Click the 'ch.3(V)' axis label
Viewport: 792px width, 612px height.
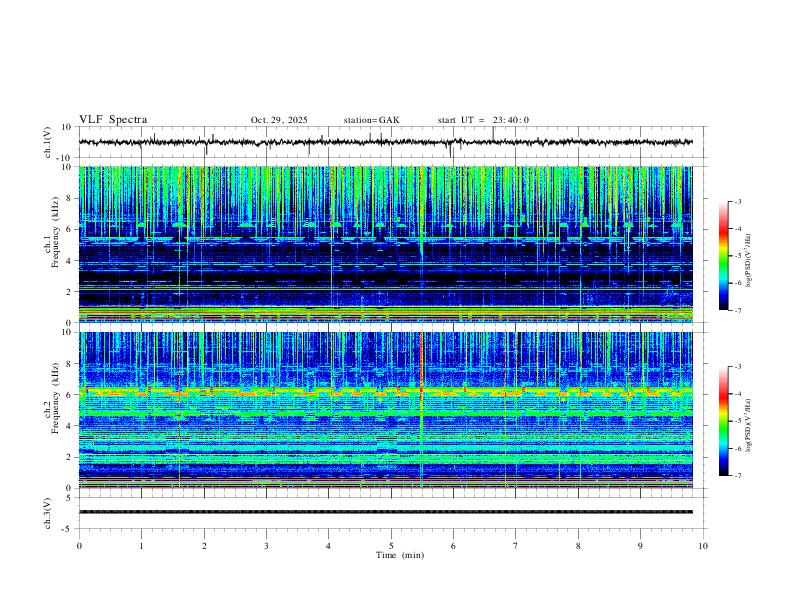48,513
